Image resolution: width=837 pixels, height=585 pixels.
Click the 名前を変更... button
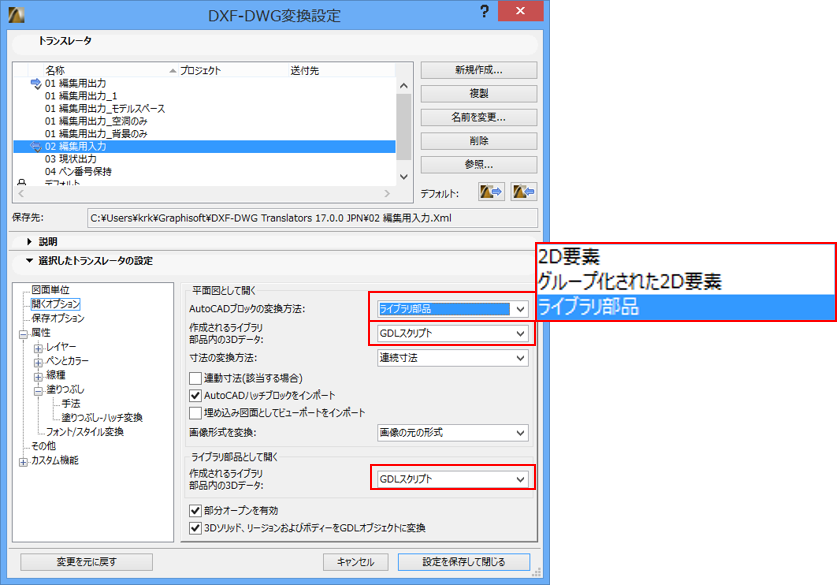point(479,117)
